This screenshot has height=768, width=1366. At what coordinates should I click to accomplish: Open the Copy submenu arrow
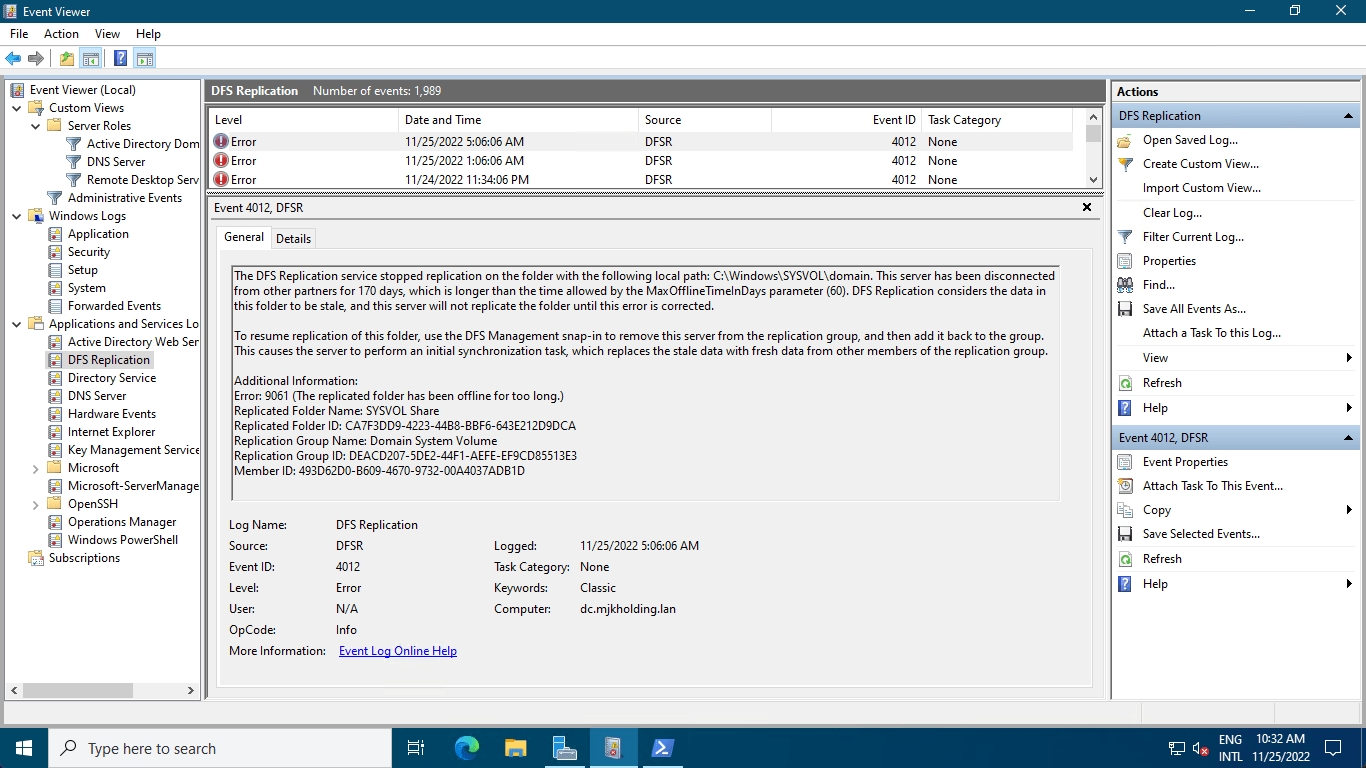[1349, 510]
